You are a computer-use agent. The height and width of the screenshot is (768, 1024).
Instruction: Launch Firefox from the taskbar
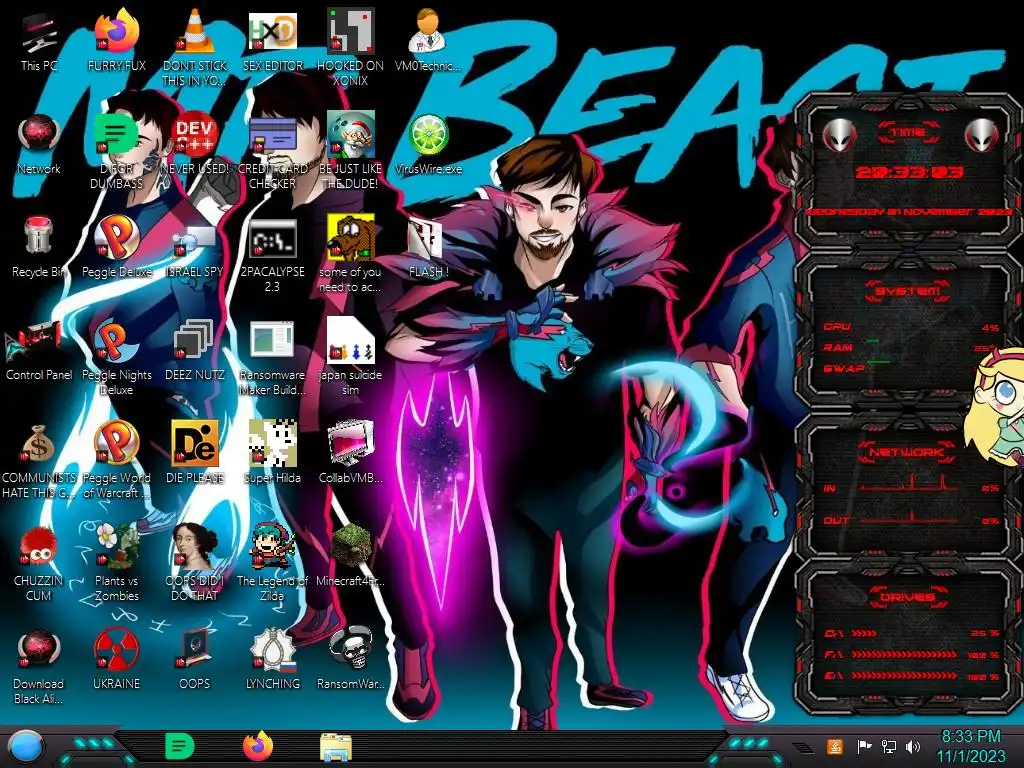pos(258,746)
